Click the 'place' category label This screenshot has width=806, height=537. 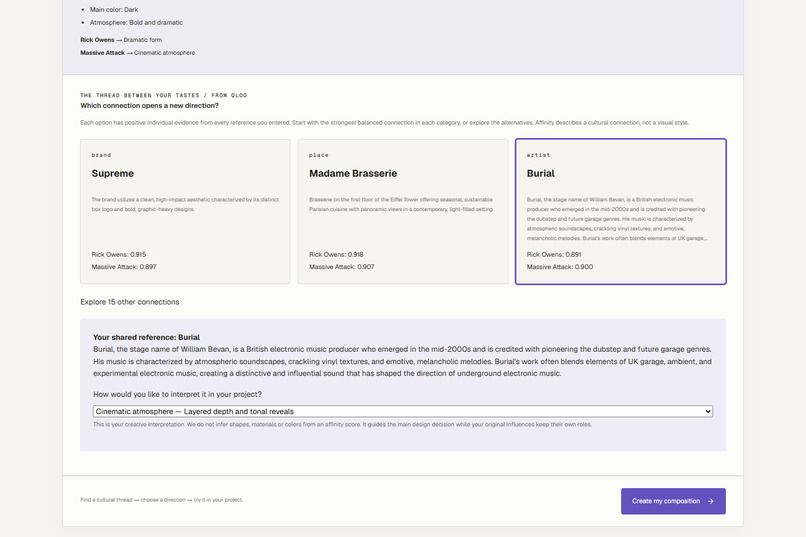[319, 155]
